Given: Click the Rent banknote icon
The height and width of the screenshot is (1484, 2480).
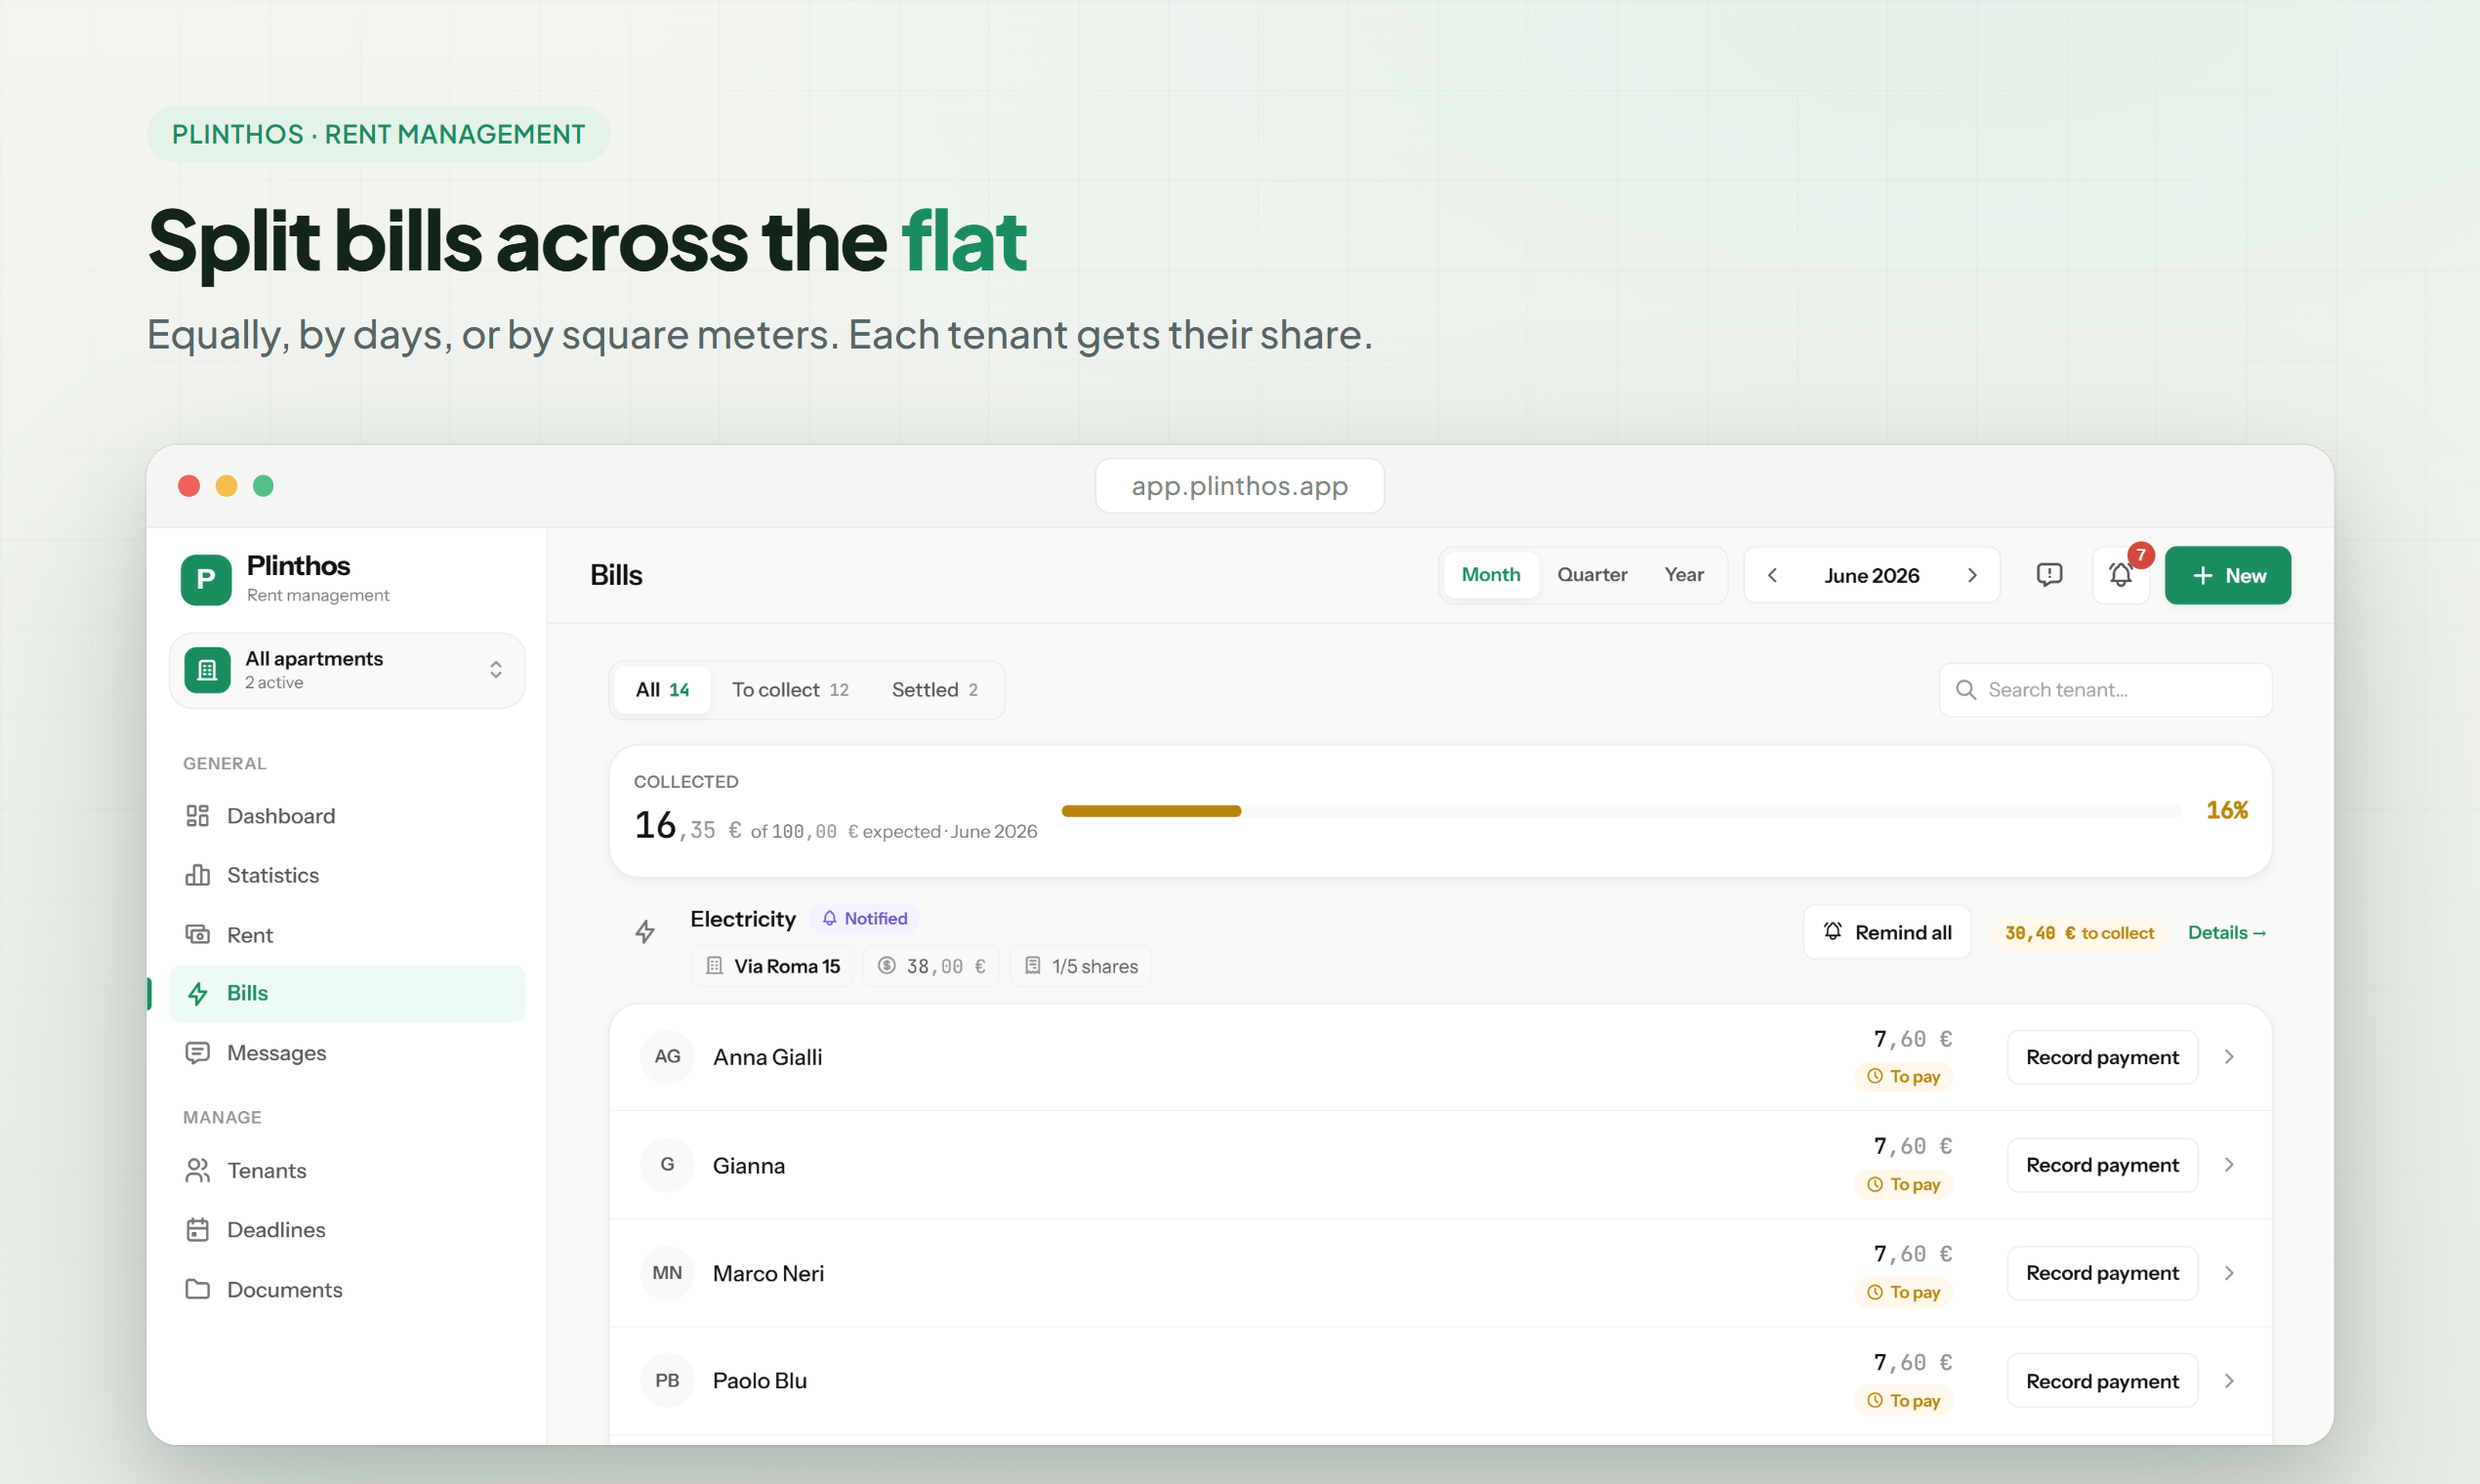Looking at the screenshot, I should pos(198,934).
